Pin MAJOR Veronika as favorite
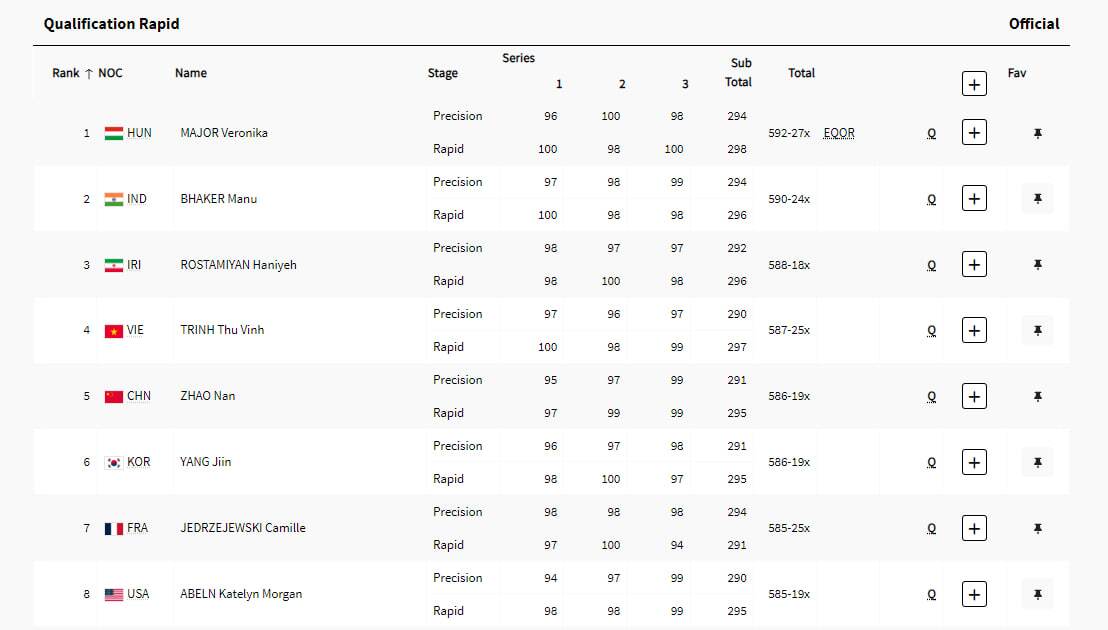 click(x=1037, y=133)
